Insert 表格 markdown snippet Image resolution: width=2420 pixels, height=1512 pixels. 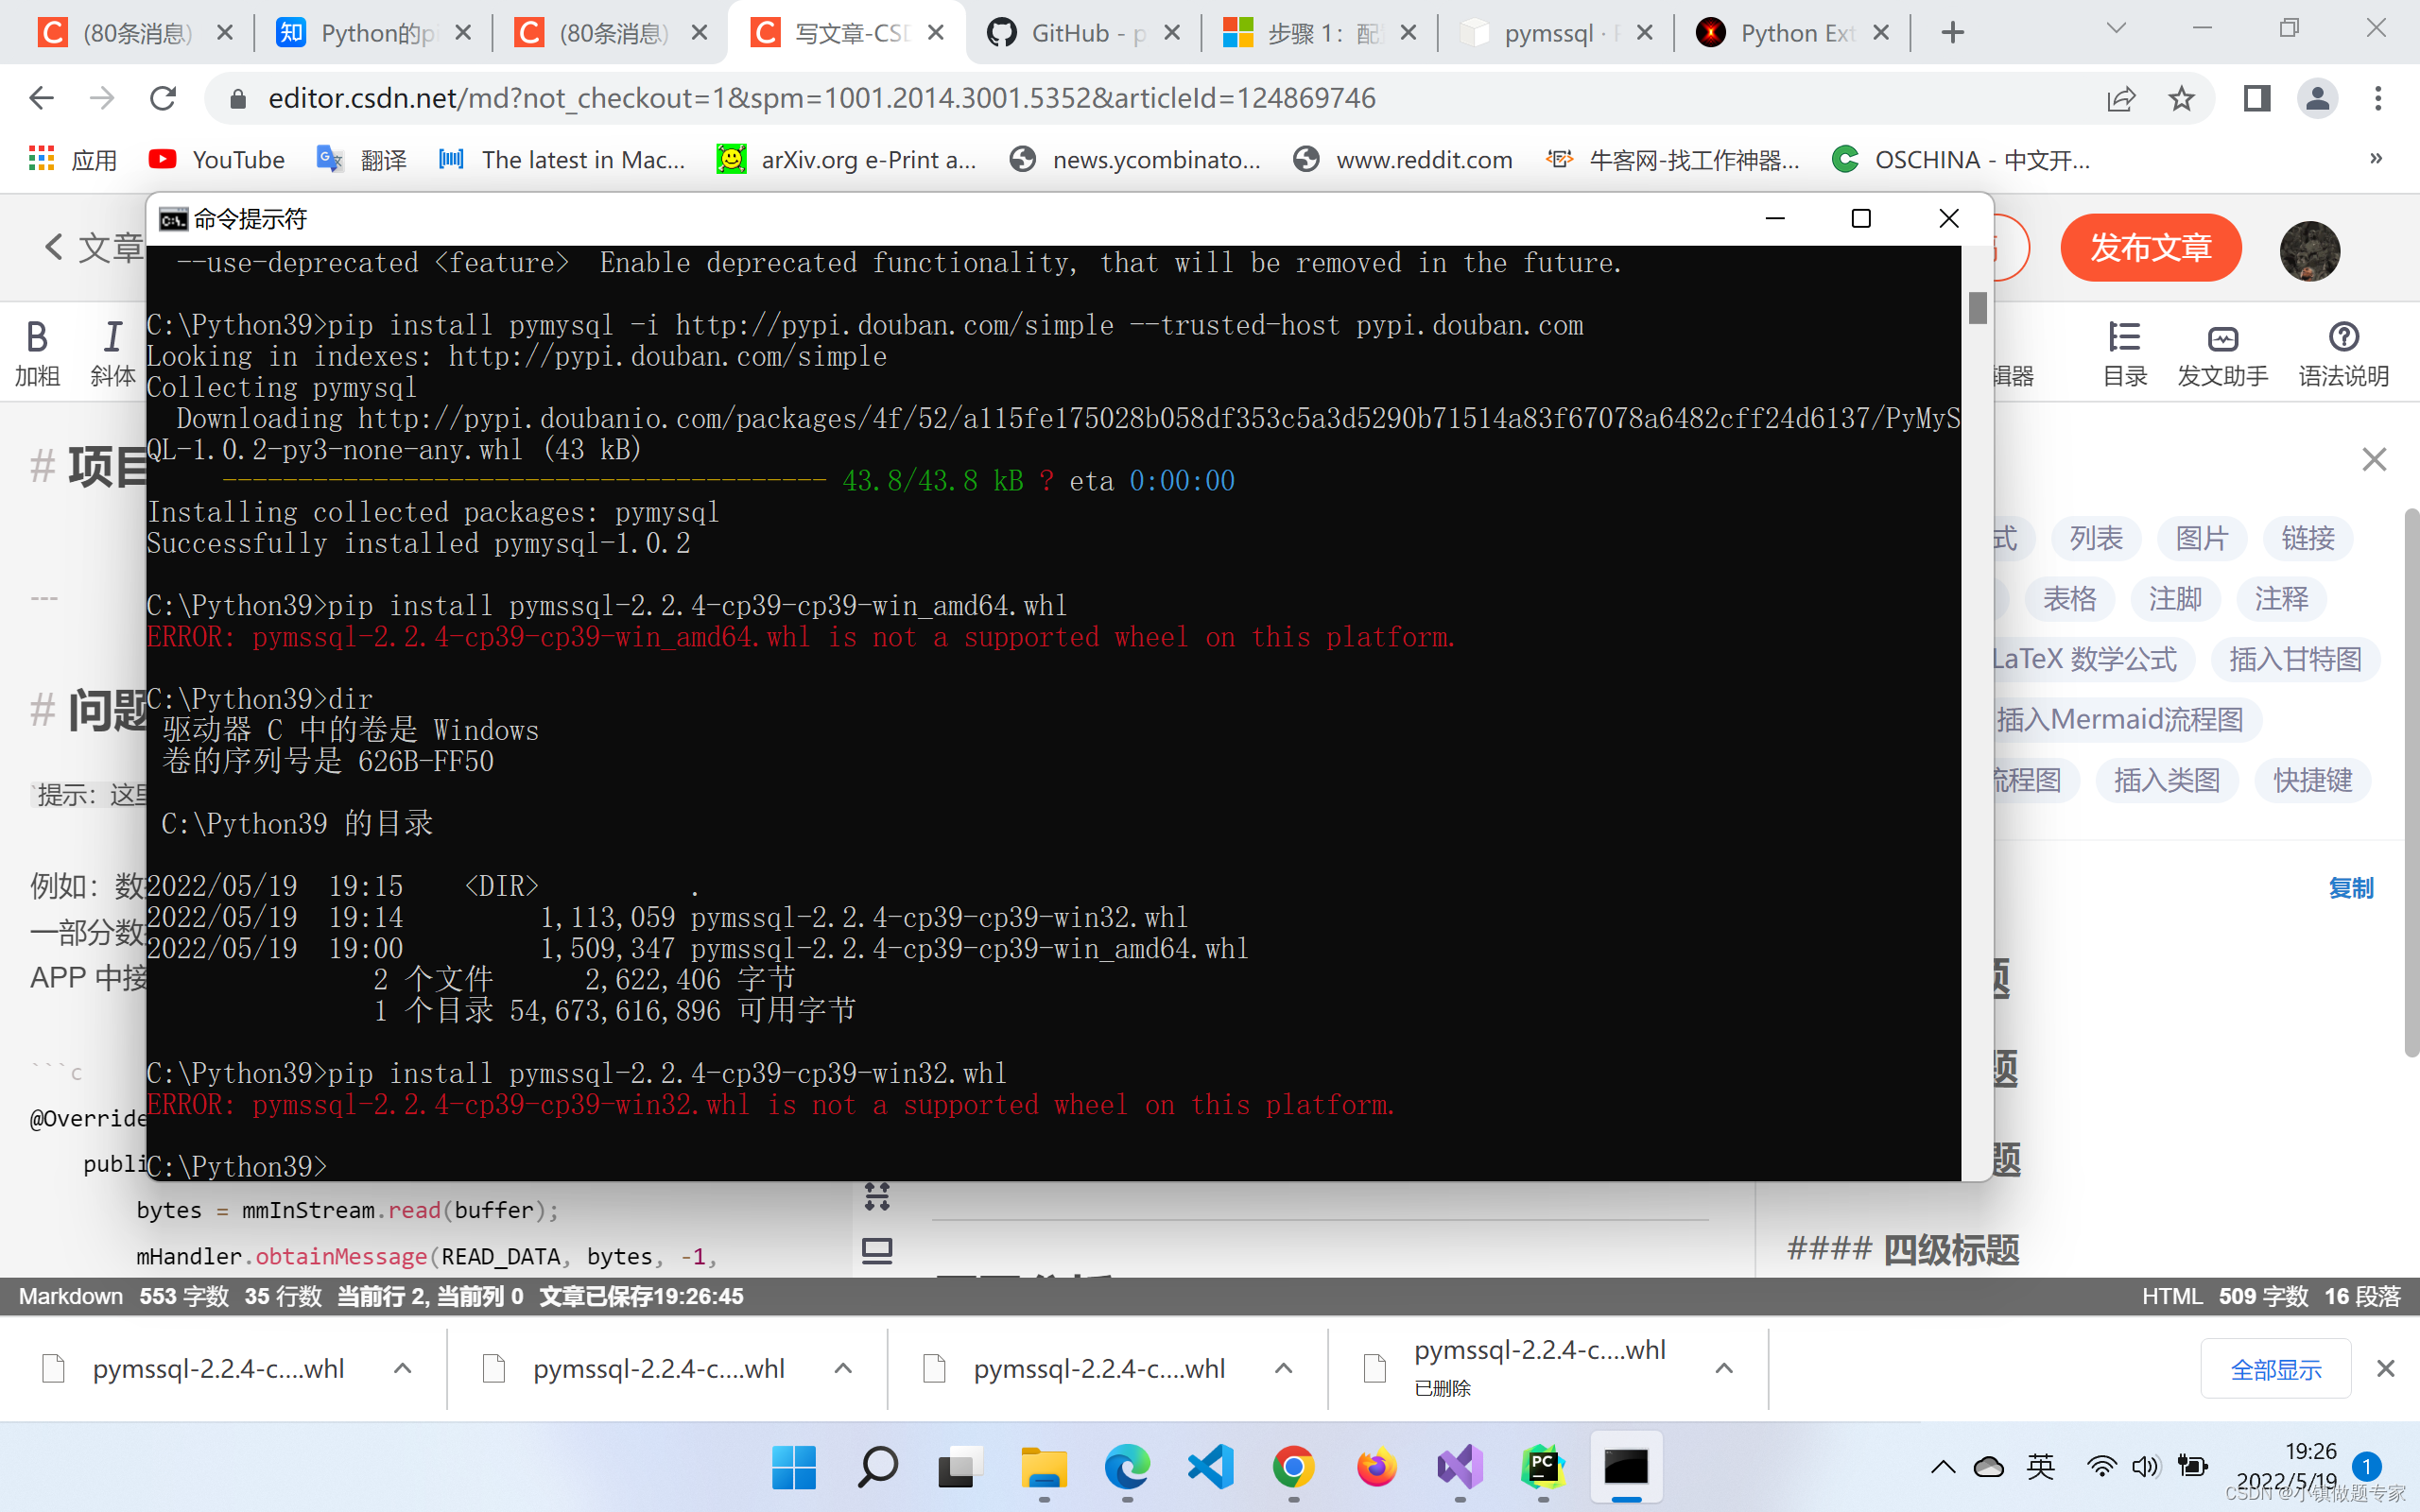coord(2069,599)
